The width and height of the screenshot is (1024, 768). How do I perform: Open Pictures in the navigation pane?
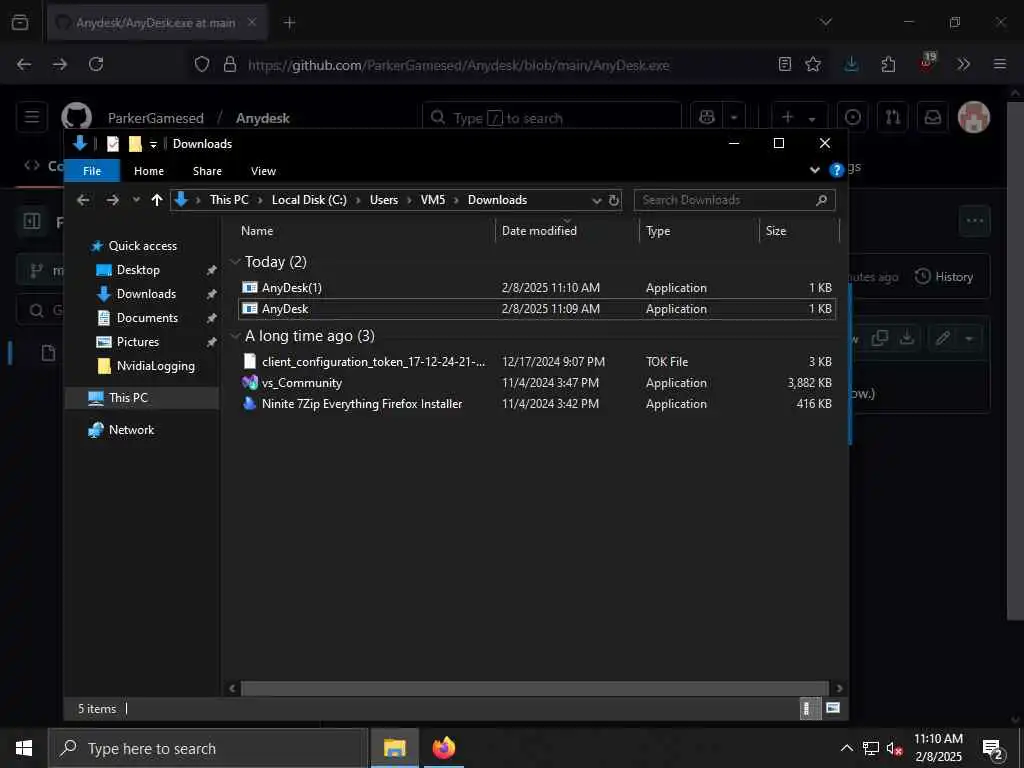tap(137, 342)
